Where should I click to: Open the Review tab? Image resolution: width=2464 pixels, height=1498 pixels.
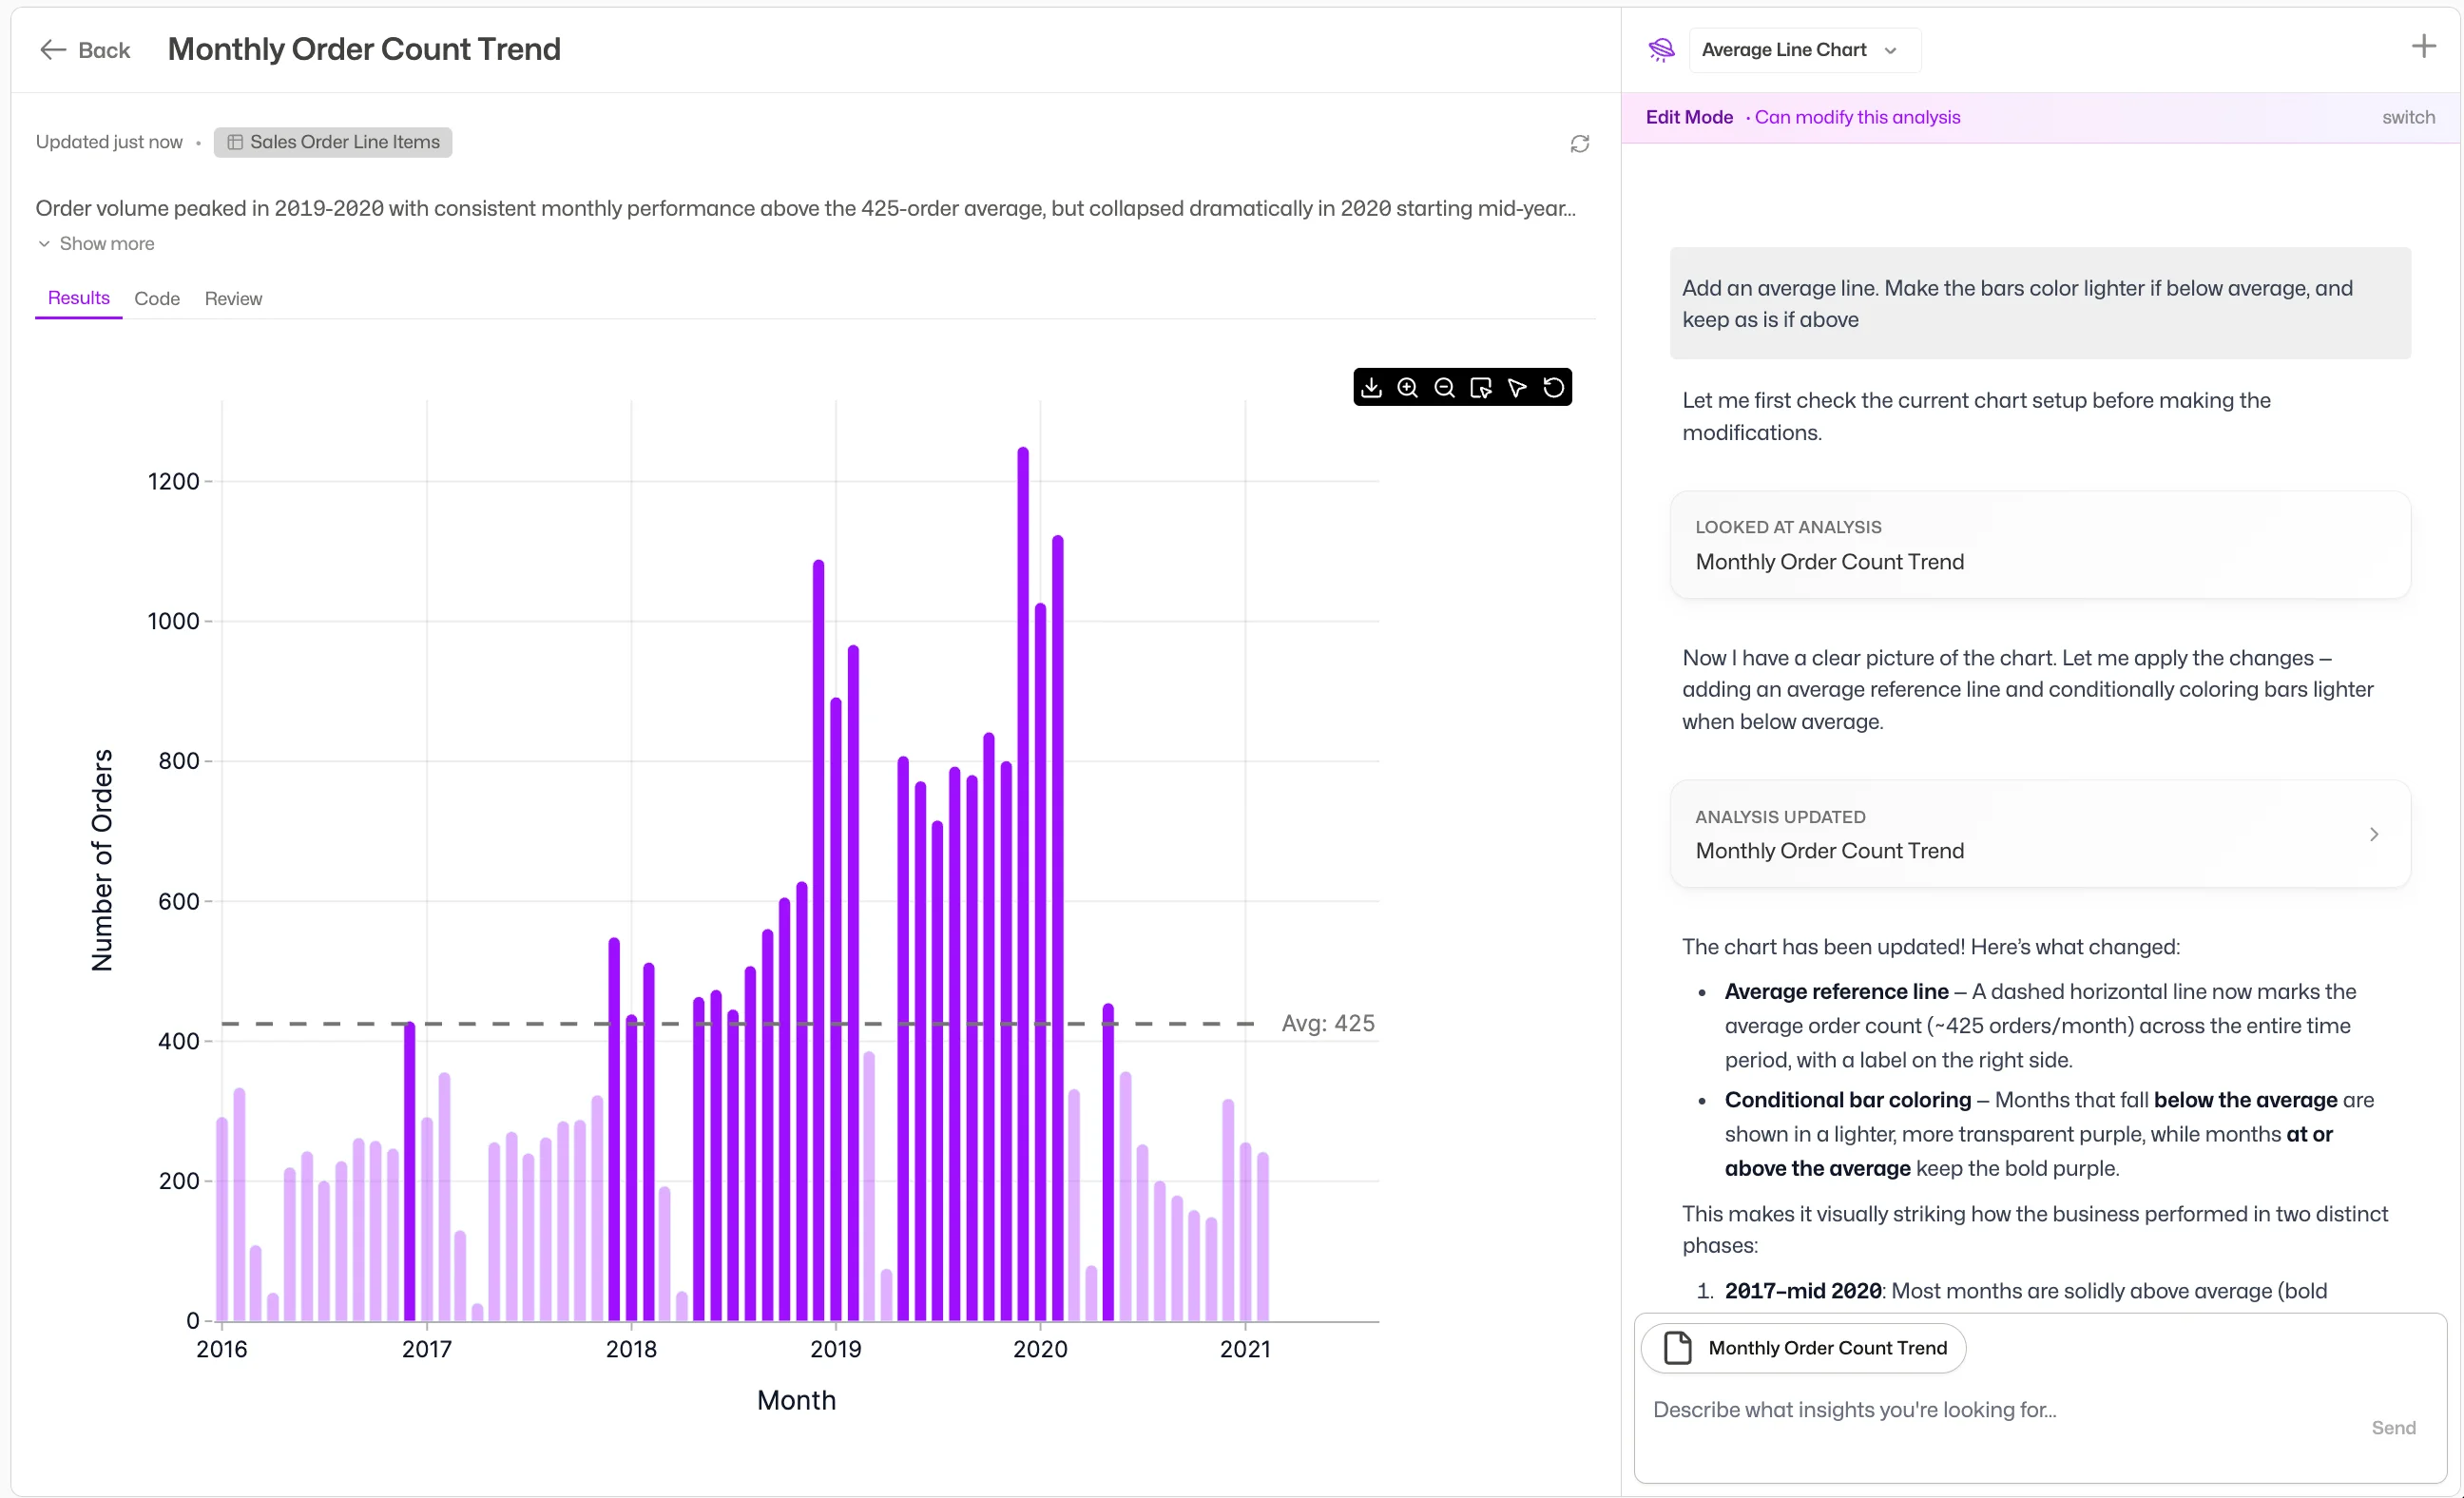click(x=233, y=299)
